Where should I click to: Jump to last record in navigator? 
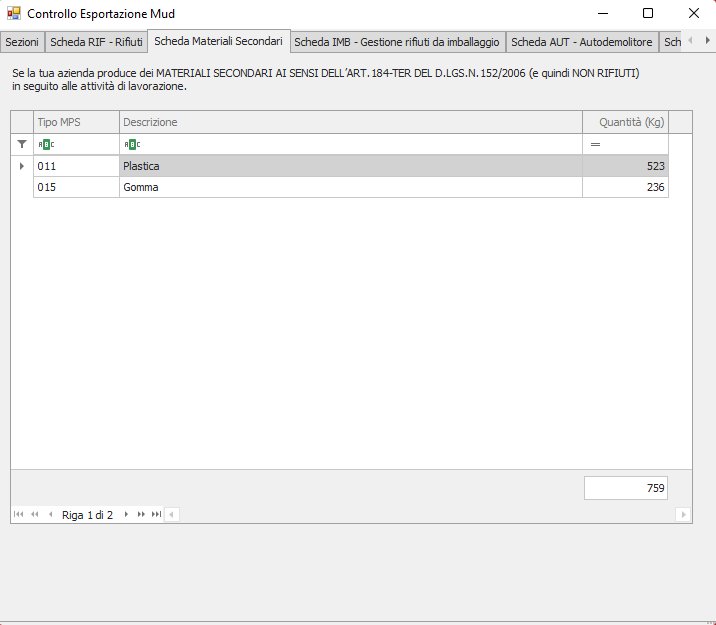click(x=156, y=514)
